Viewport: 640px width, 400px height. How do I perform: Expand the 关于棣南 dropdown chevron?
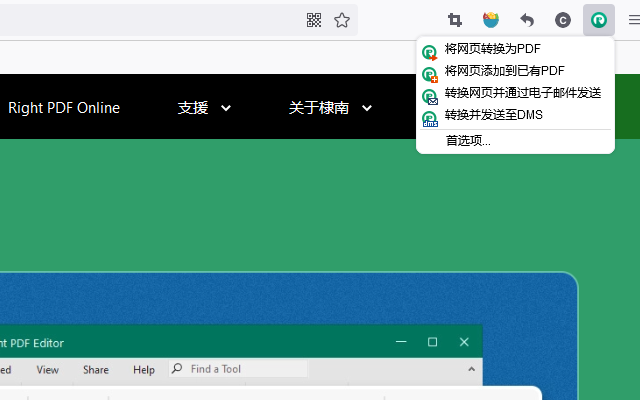click(367, 108)
